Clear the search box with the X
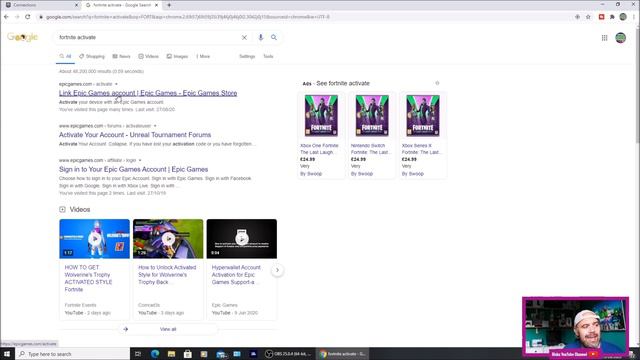The width and height of the screenshot is (640, 360). click(244, 38)
